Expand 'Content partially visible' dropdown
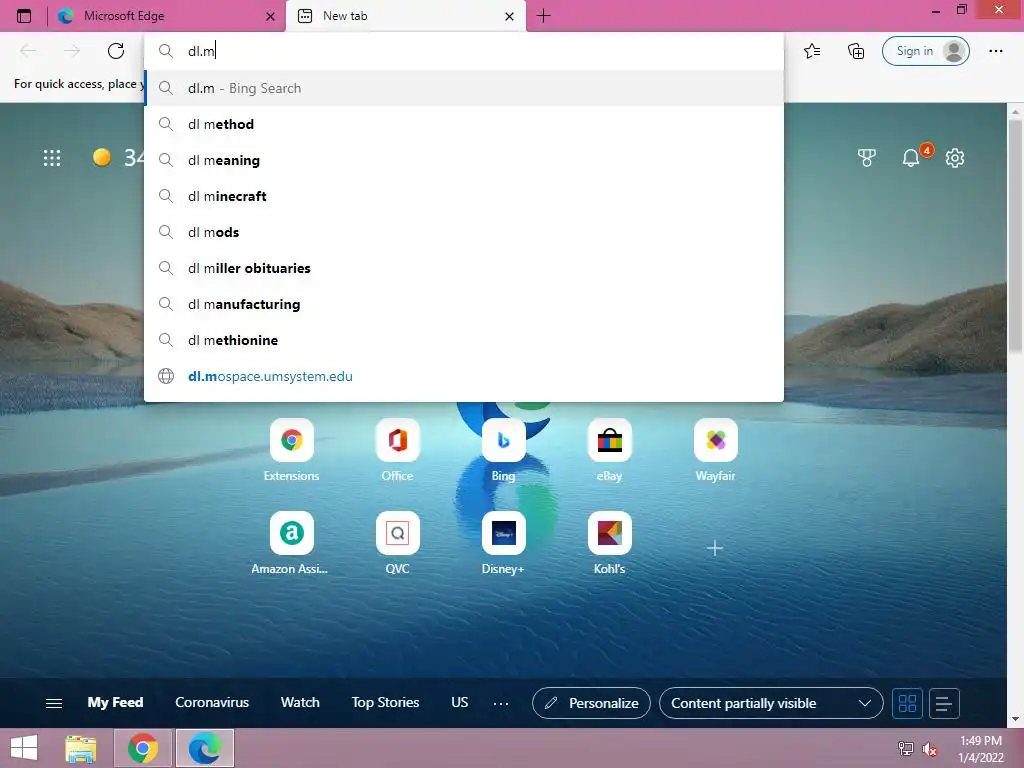The image size is (1024, 768). [771, 703]
